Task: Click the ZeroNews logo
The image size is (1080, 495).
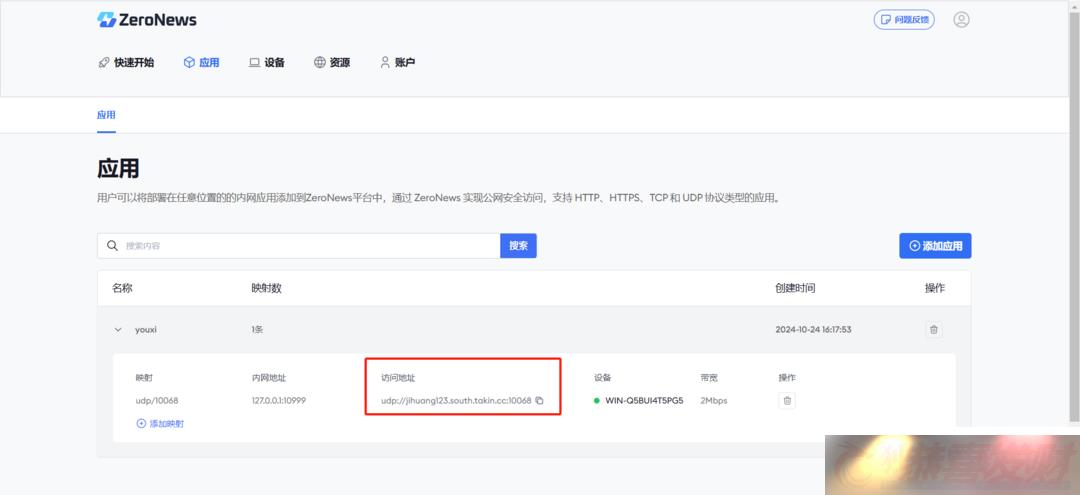Action: tap(147, 20)
